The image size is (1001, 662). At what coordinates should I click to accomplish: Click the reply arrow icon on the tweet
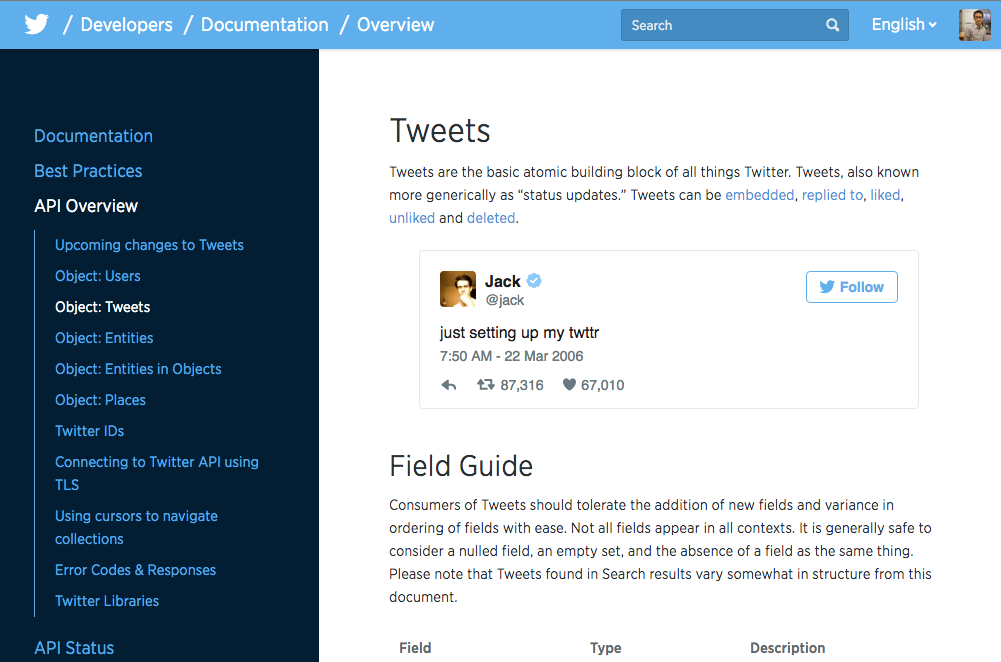(x=449, y=385)
